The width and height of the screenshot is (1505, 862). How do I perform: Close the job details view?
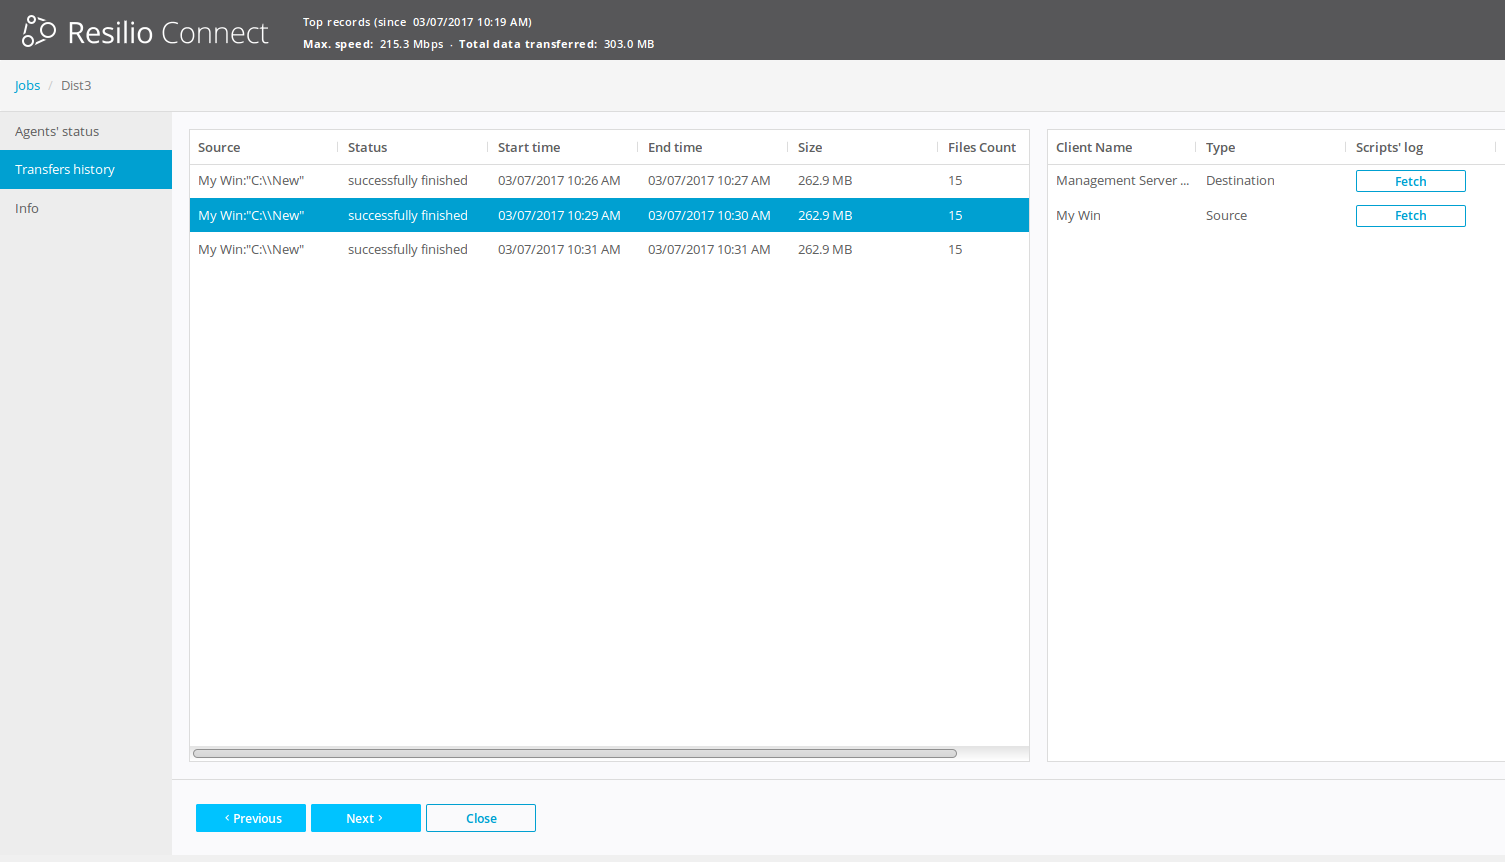click(481, 818)
